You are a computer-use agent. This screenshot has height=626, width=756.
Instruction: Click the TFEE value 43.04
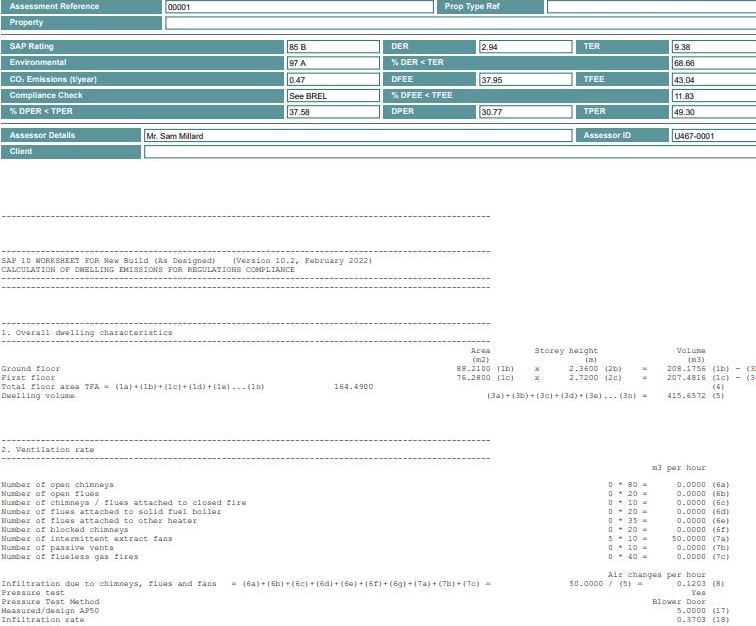pyautogui.click(x=714, y=80)
